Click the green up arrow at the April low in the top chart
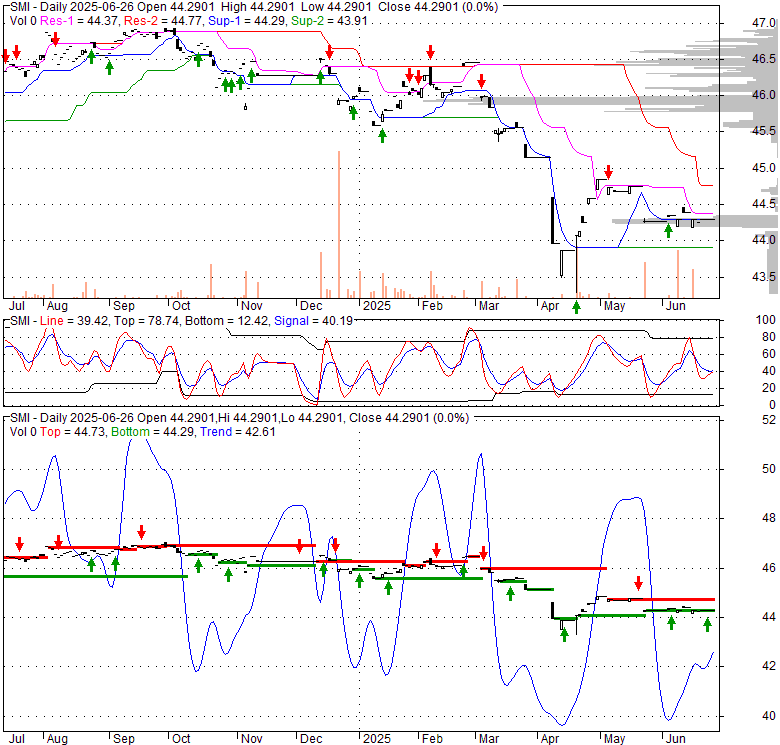This screenshot has width=780, height=745. pyautogui.click(x=576, y=305)
